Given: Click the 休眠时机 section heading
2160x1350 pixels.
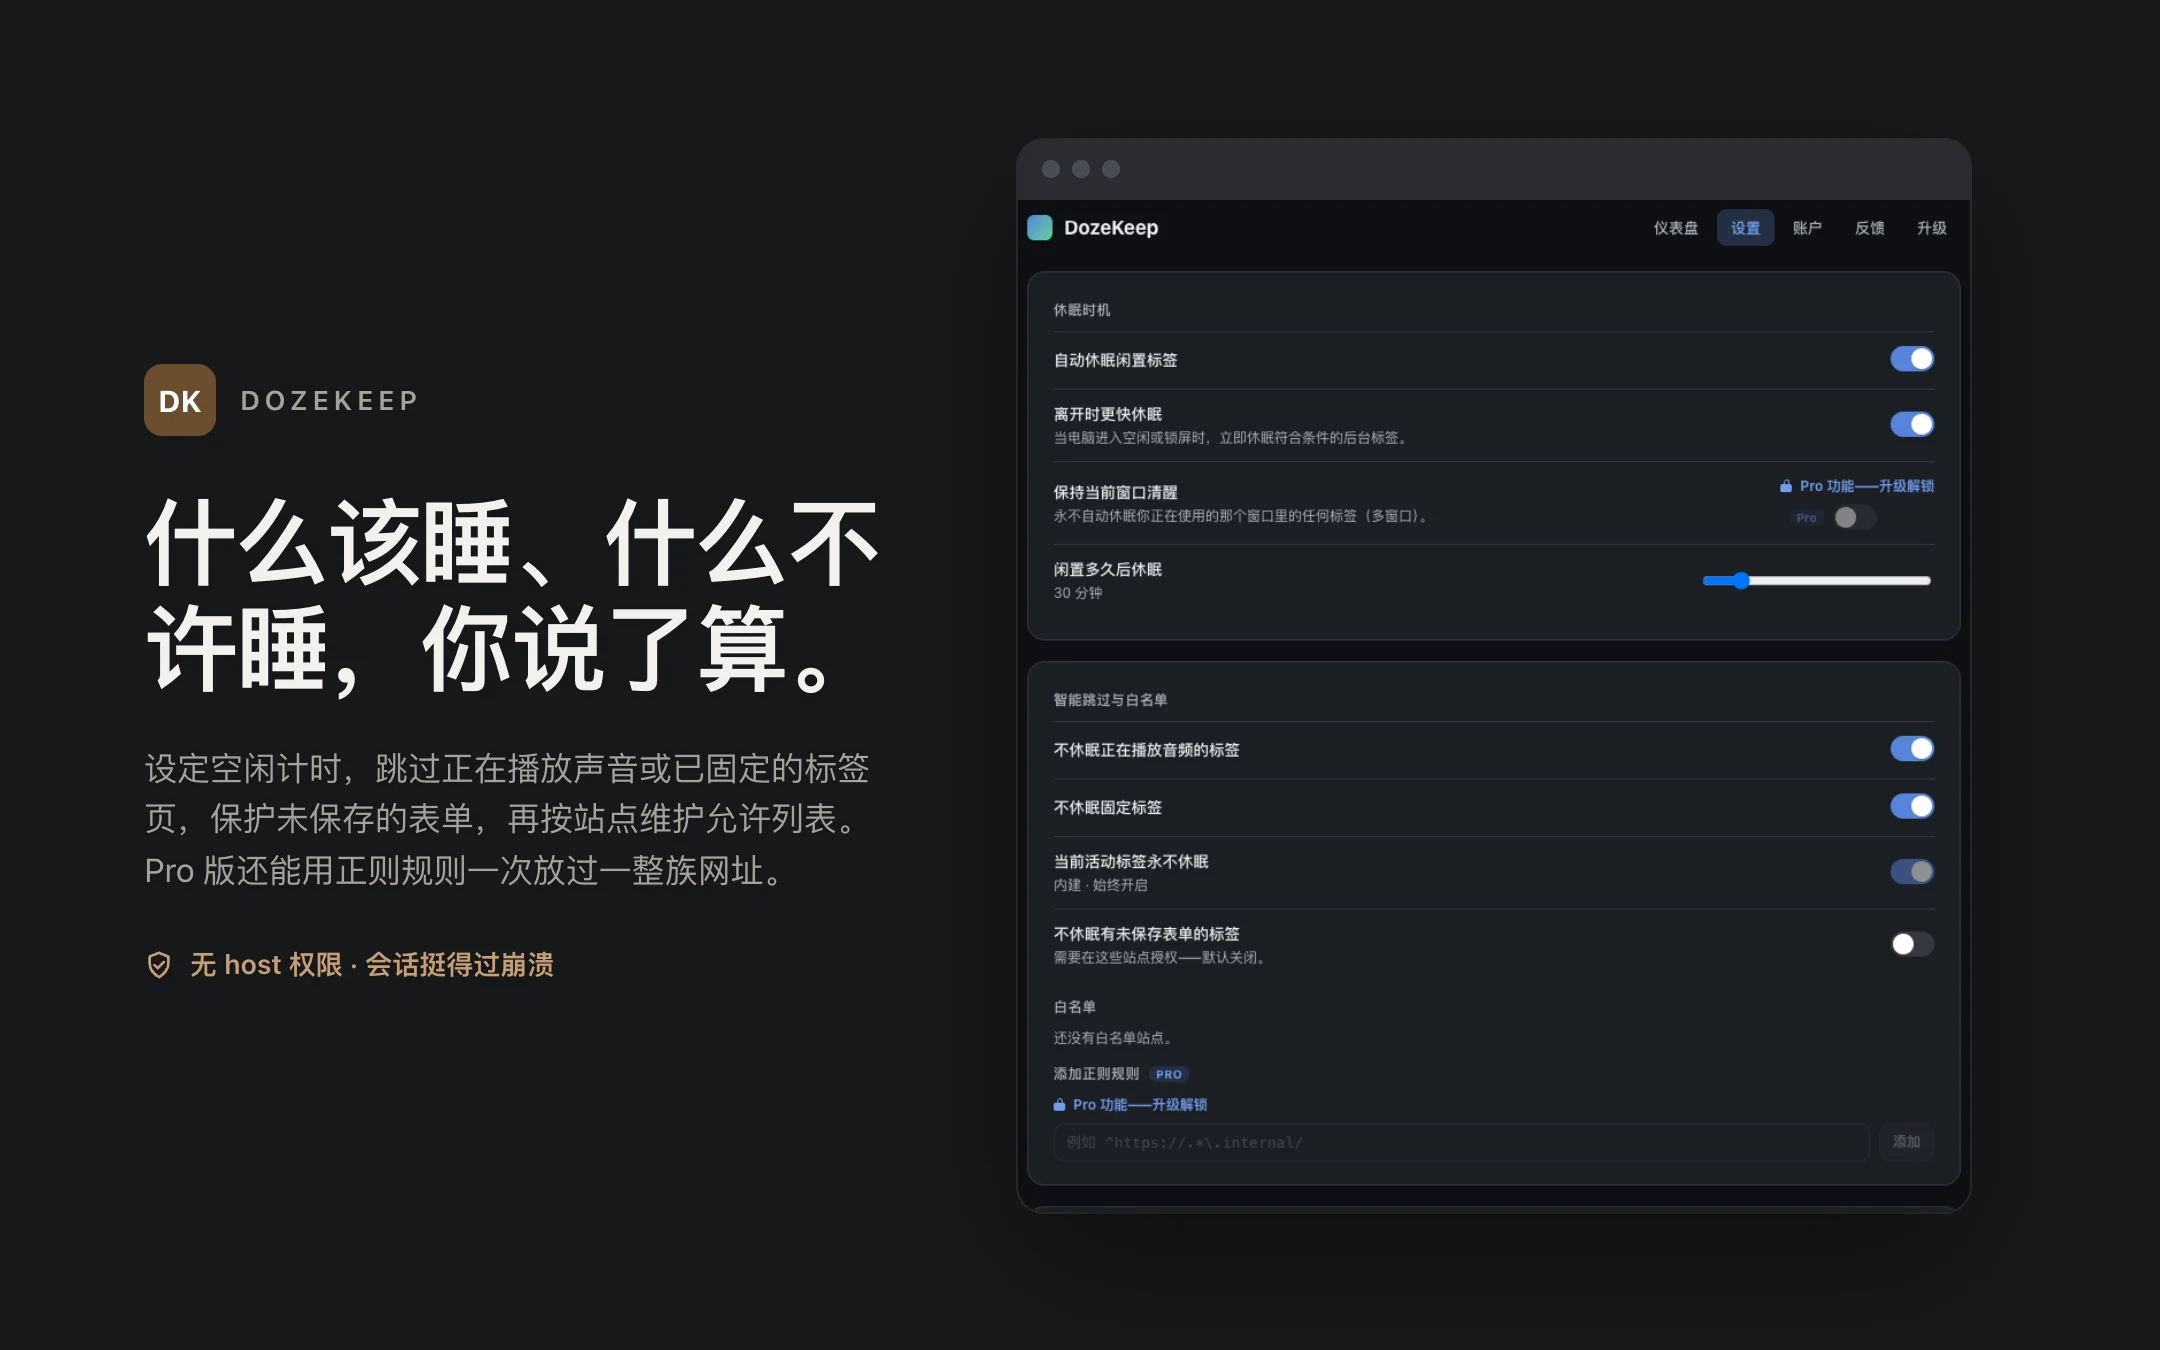Looking at the screenshot, I should pos(1082,310).
